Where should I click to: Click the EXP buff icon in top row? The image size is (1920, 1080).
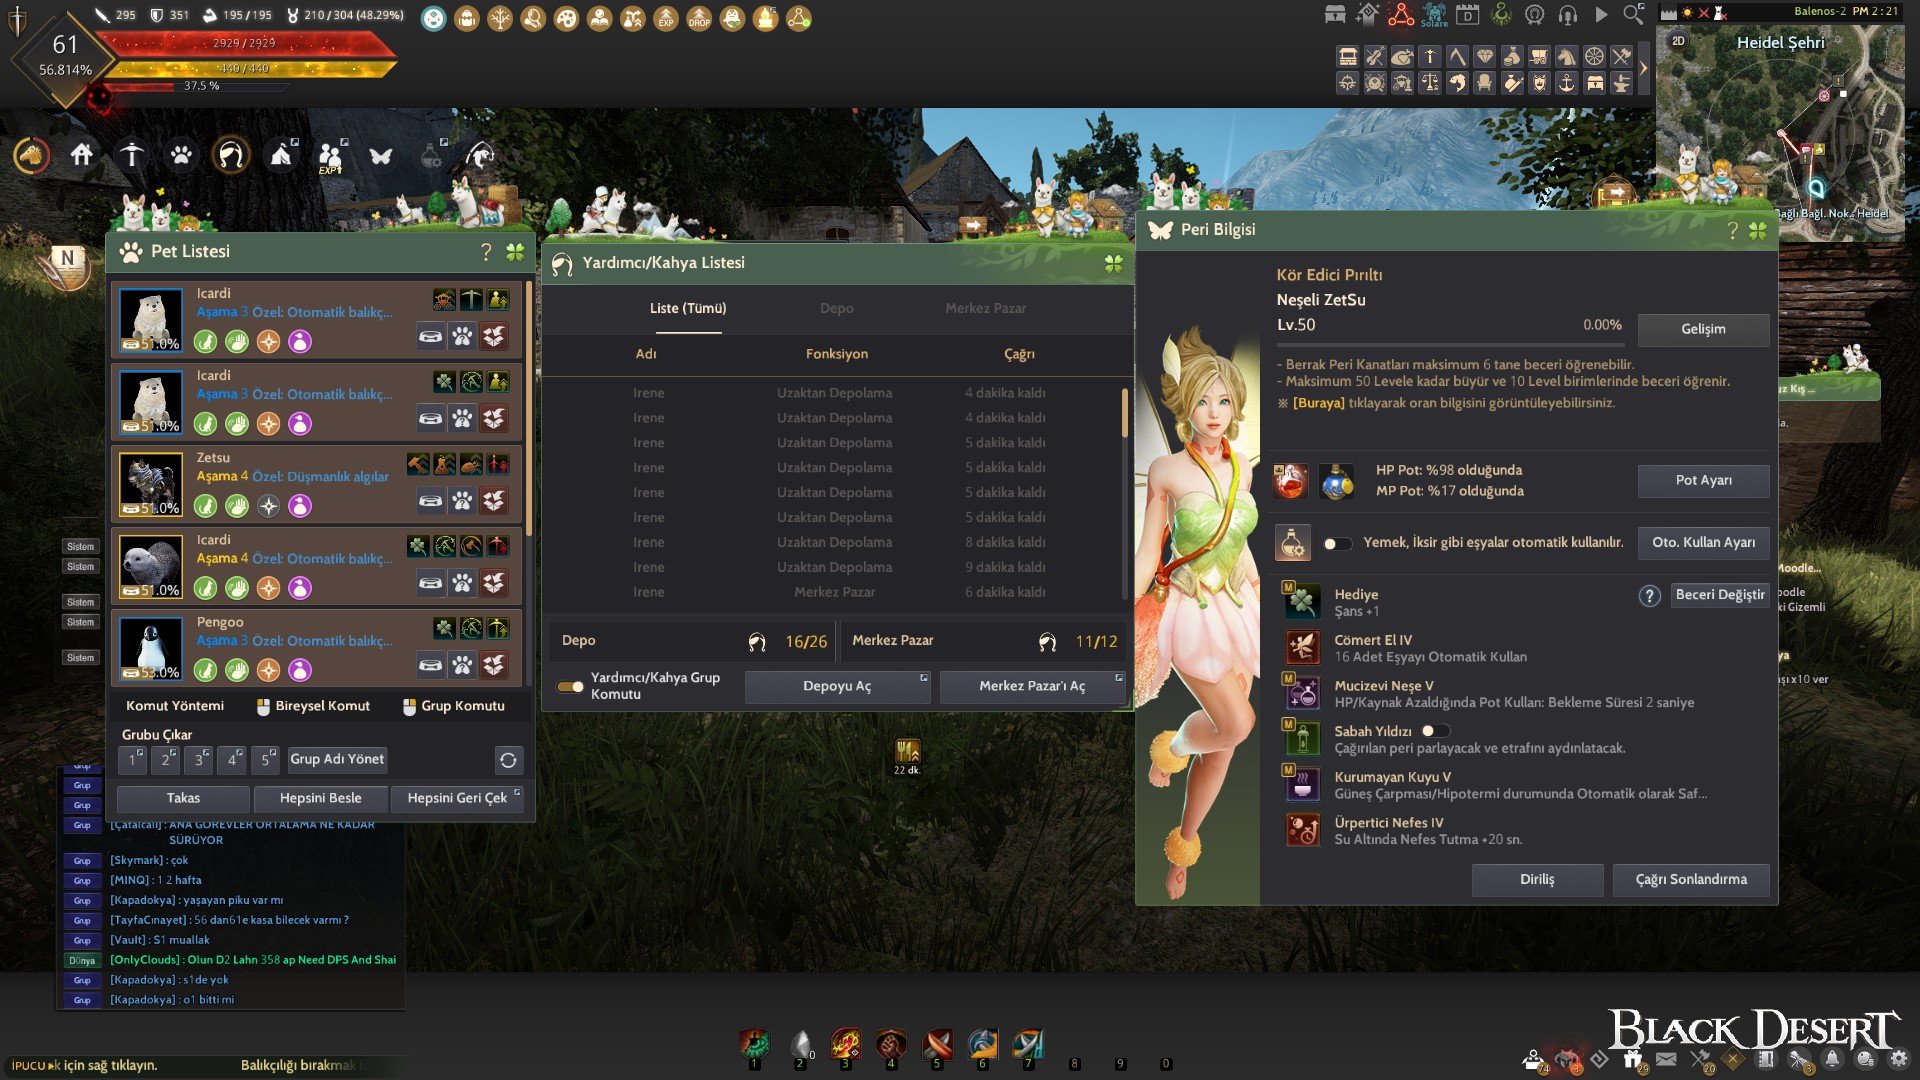[666, 18]
